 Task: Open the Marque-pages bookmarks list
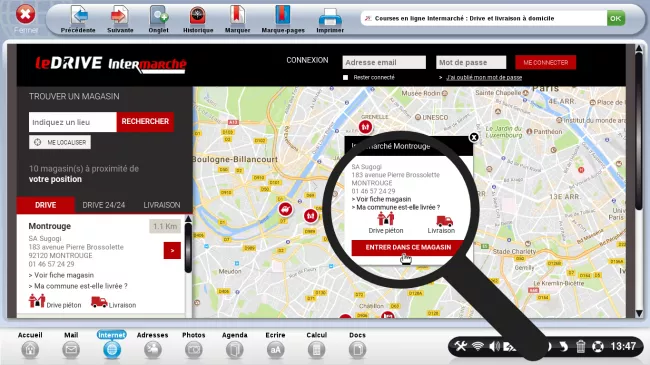click(x=283, y=16)
